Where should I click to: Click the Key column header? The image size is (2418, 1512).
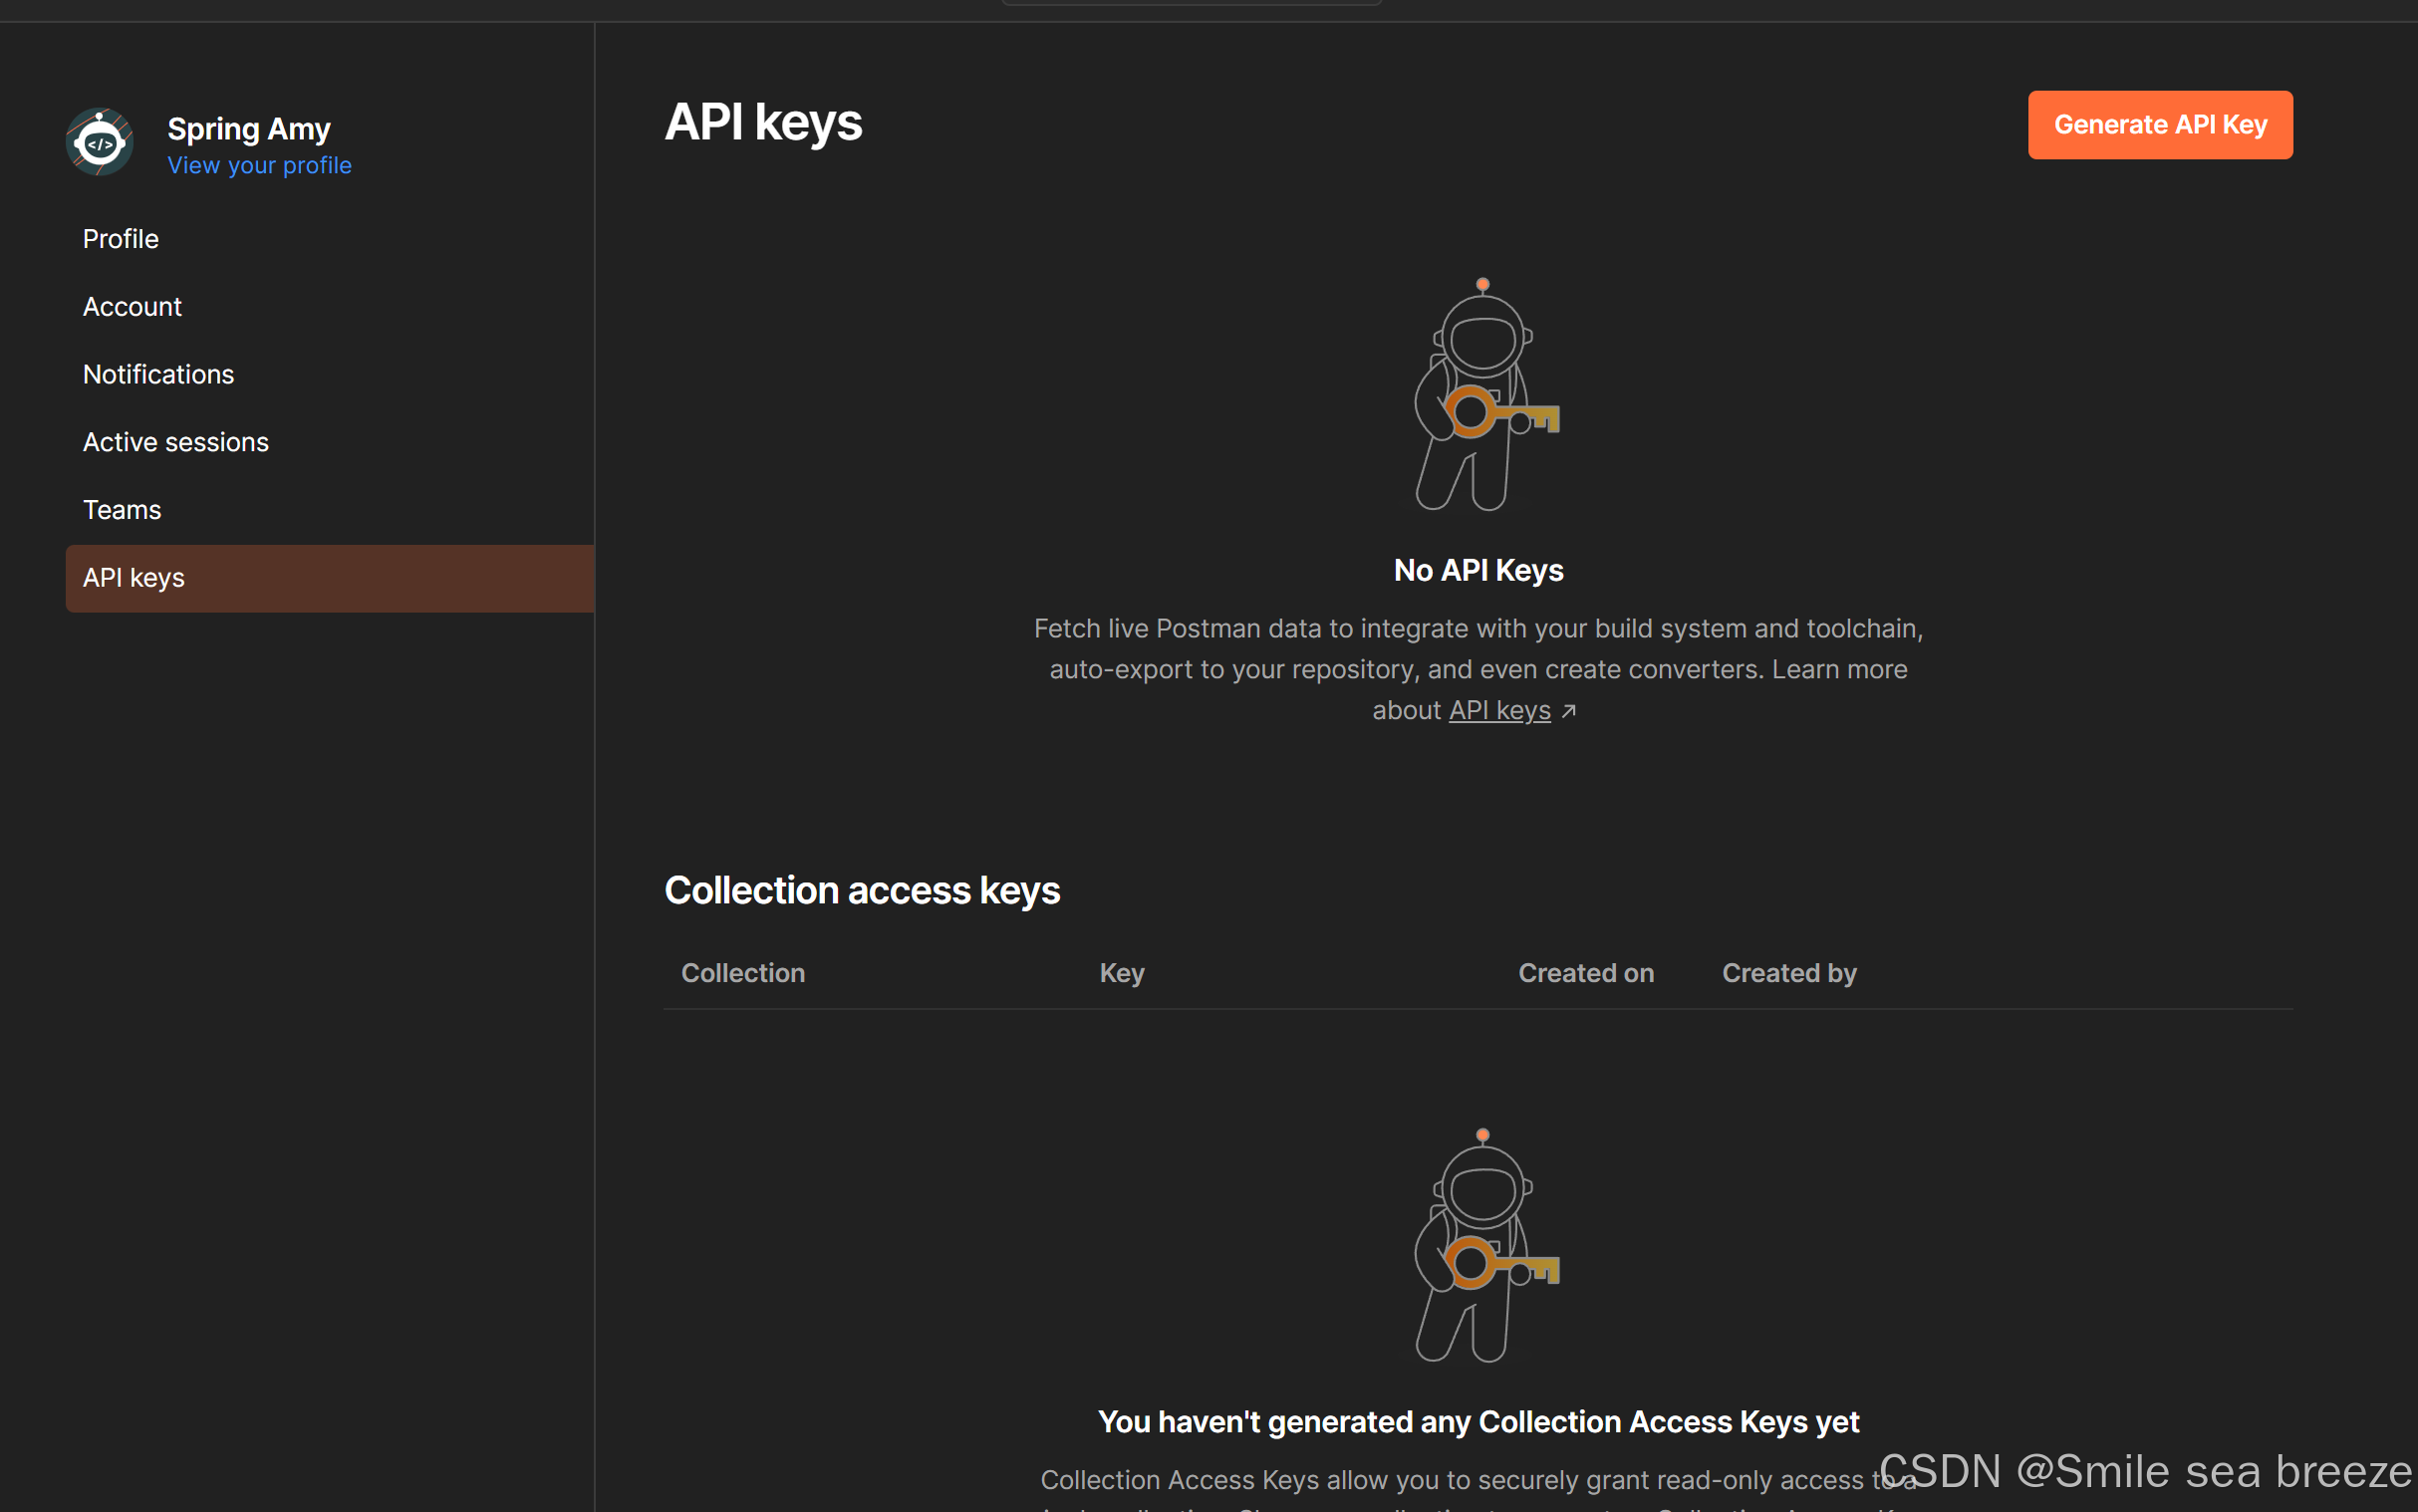point(1121,973)
